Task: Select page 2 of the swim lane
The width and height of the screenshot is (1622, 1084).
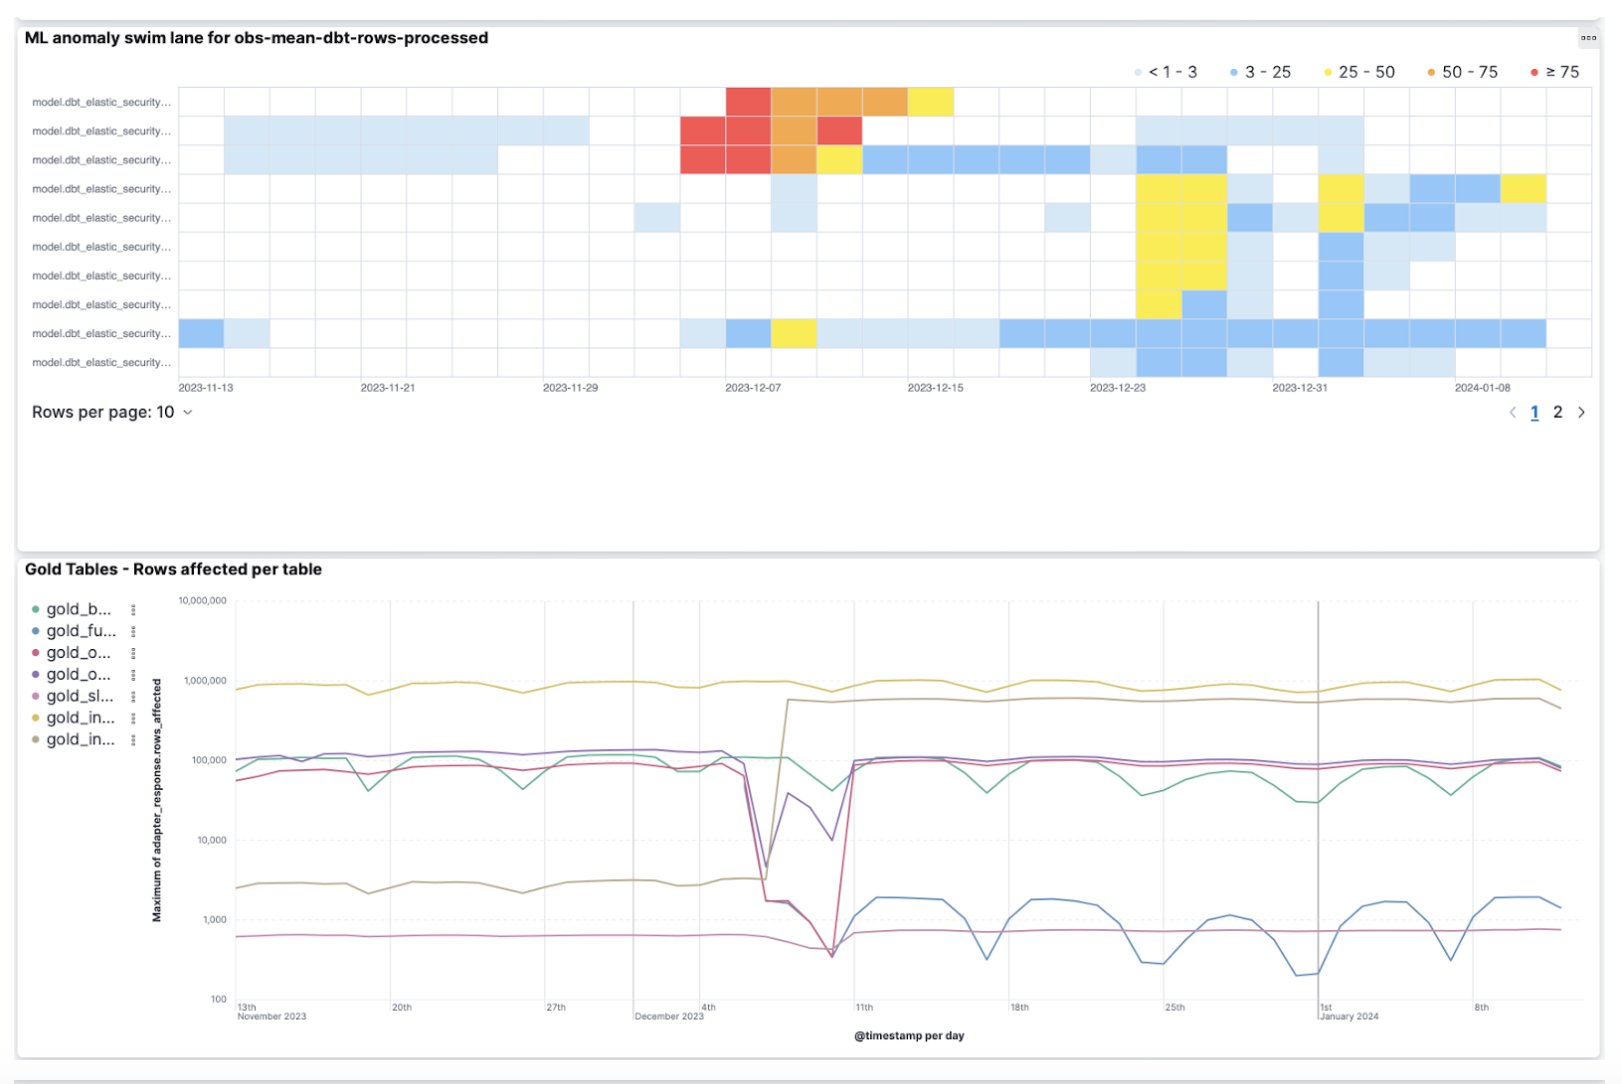Action: coord(1557,412)
